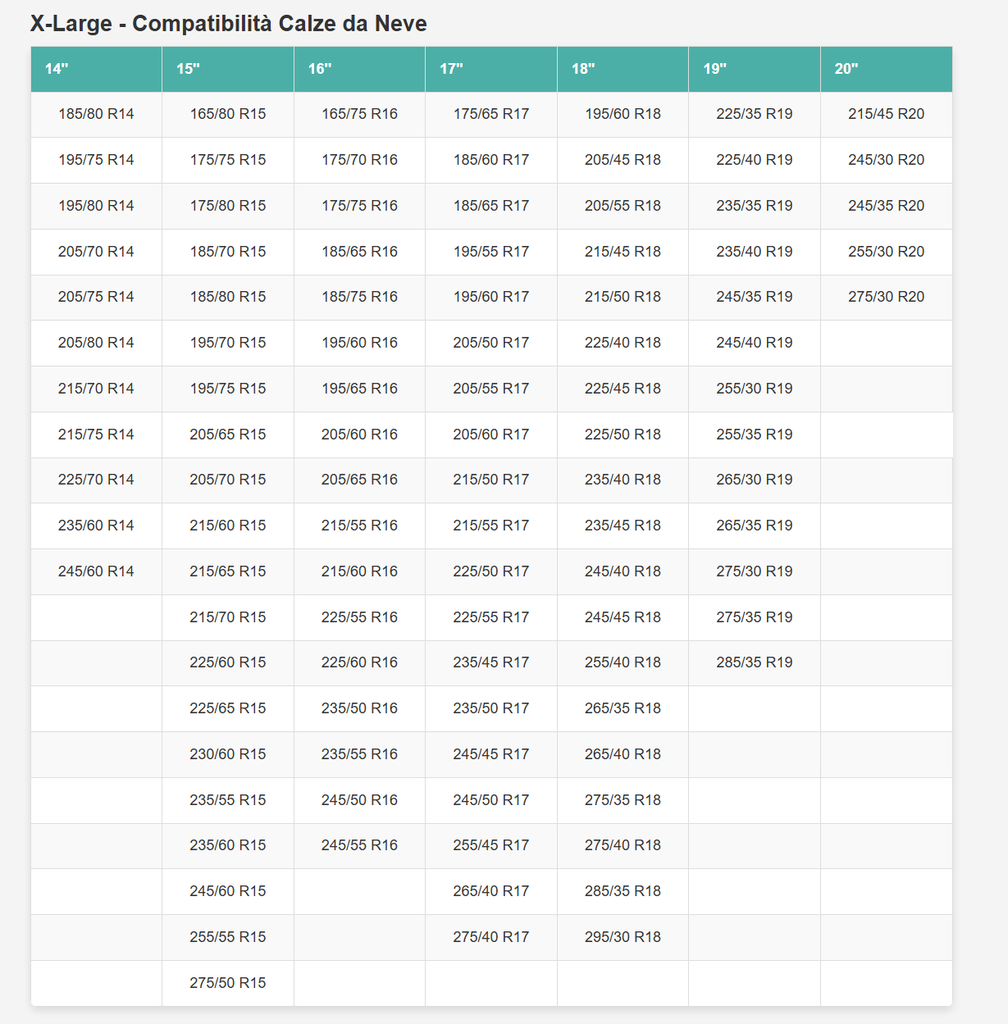Click tire size 230/60 R15
1008x1024 pixels.
click(228, 754)
